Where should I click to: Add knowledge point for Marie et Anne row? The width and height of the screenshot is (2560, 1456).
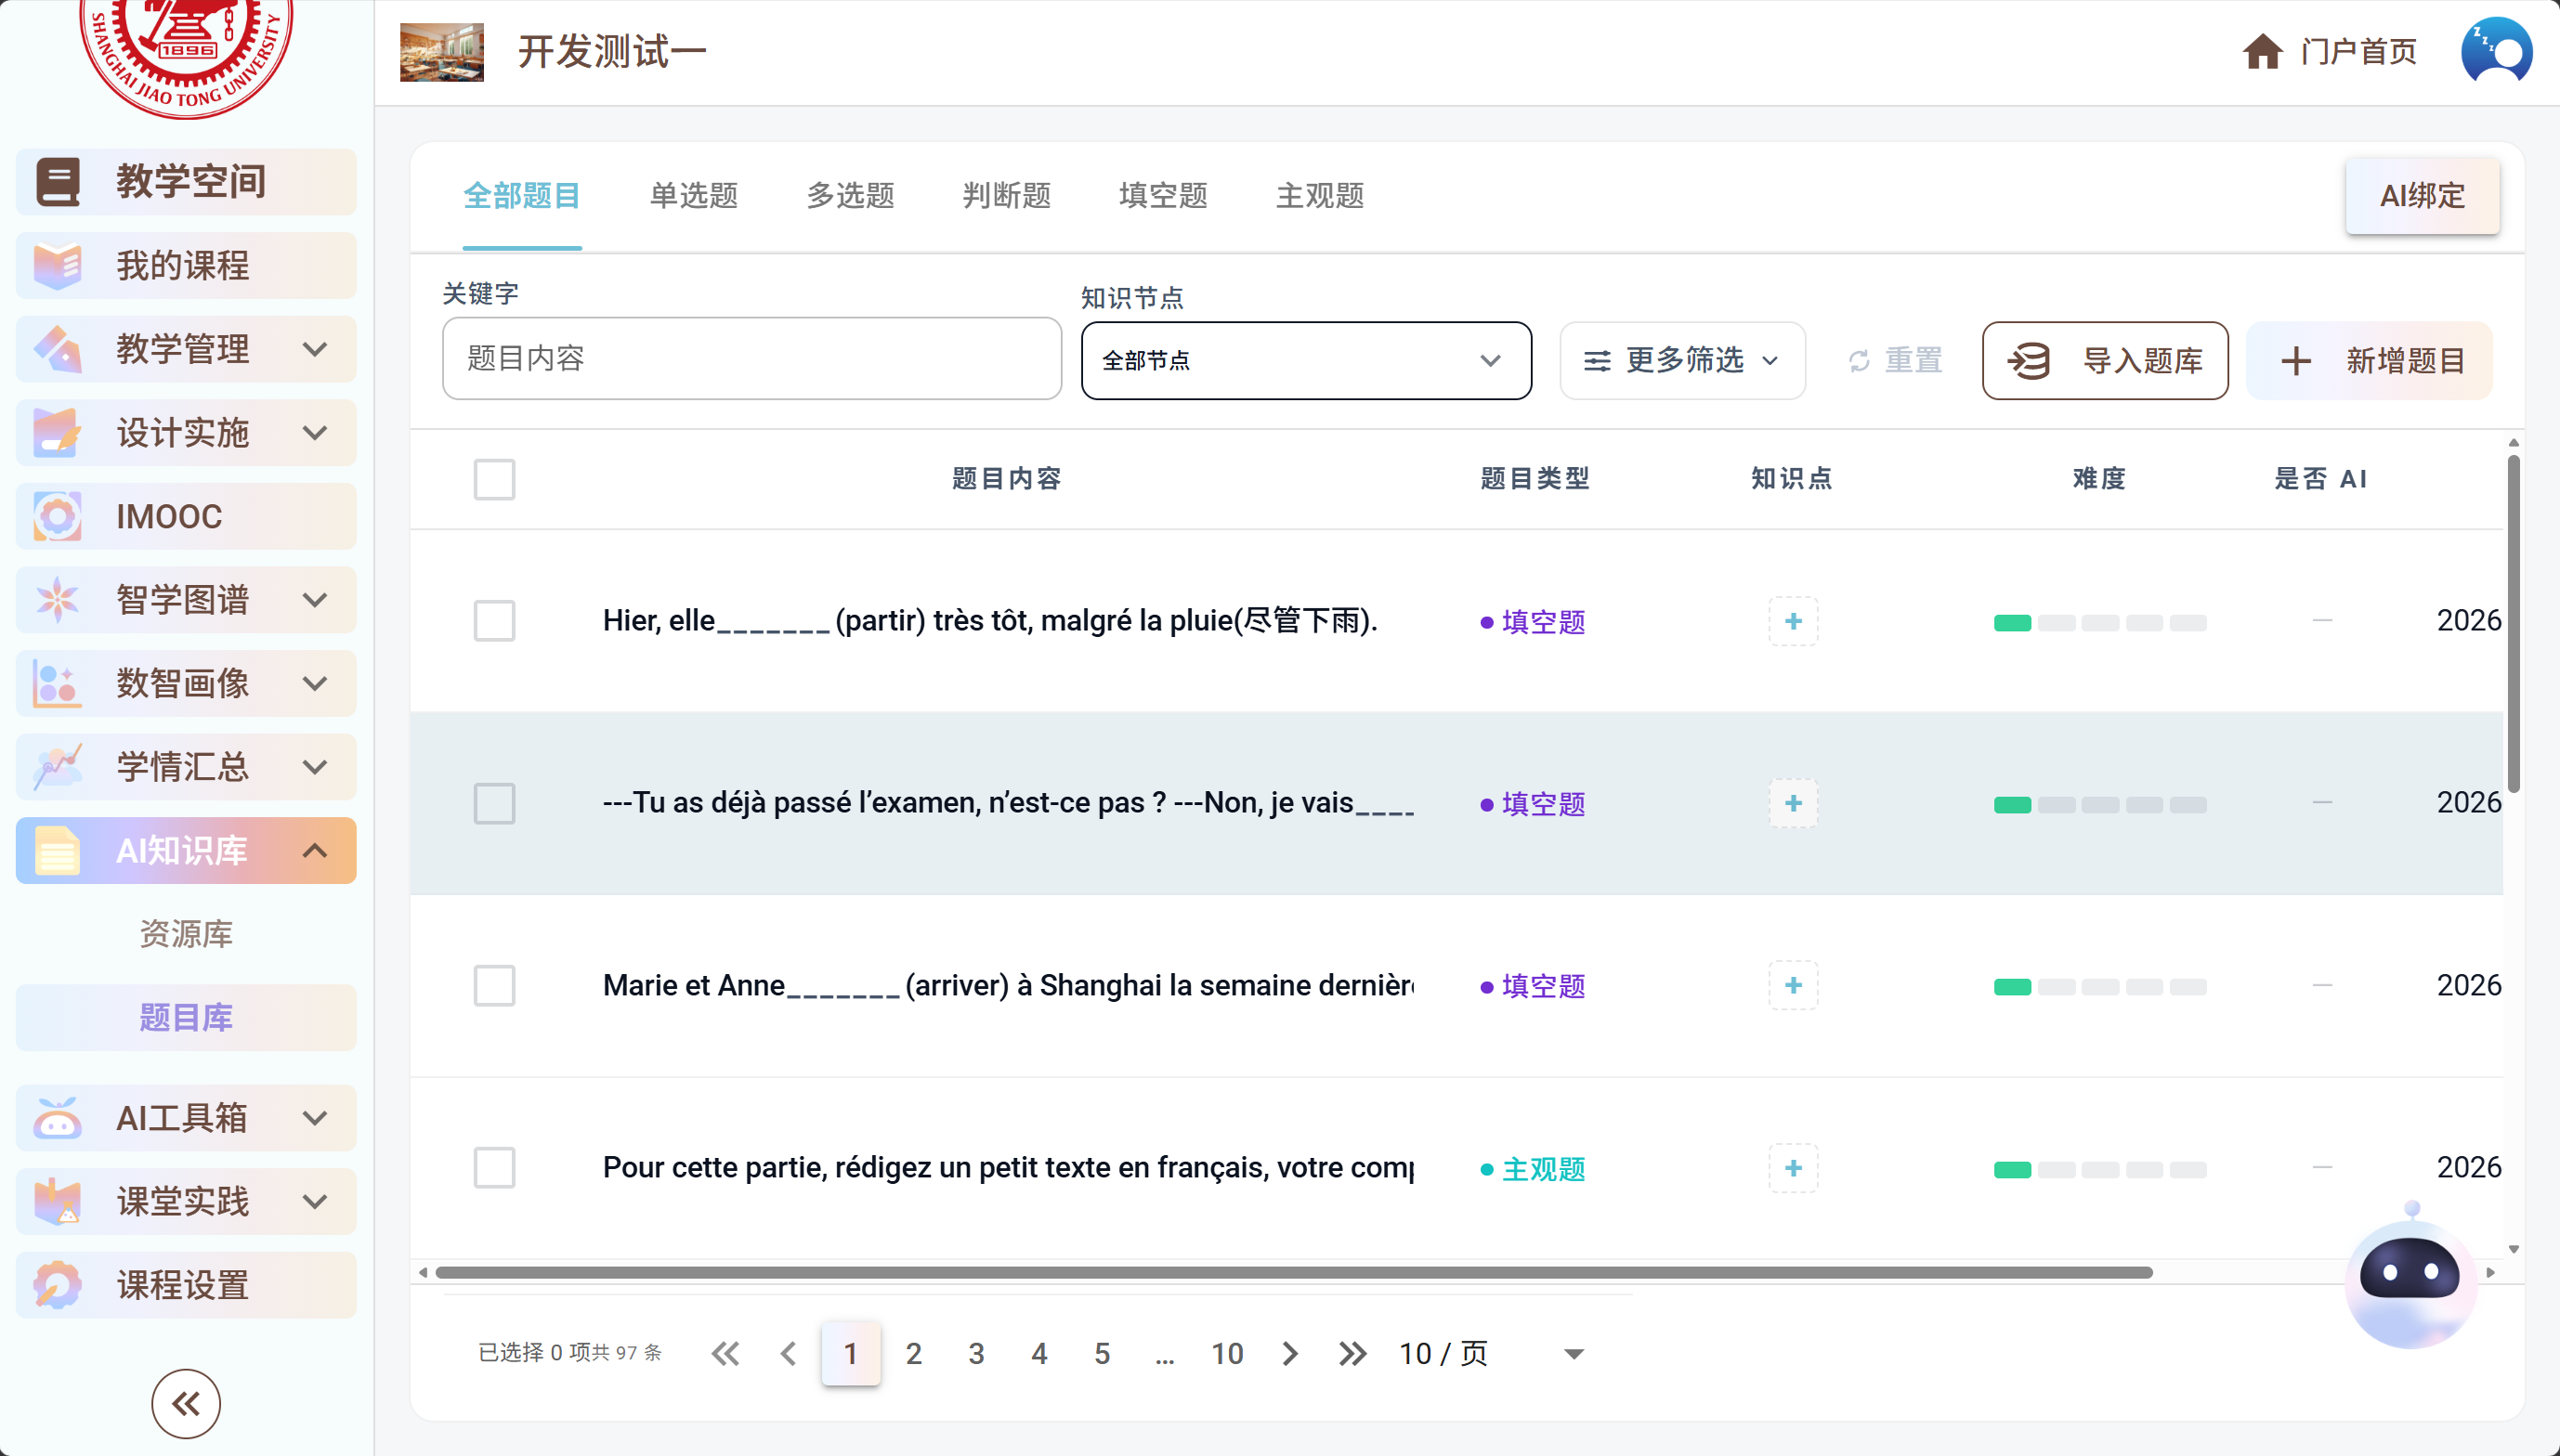click(x=1793, y=985)
